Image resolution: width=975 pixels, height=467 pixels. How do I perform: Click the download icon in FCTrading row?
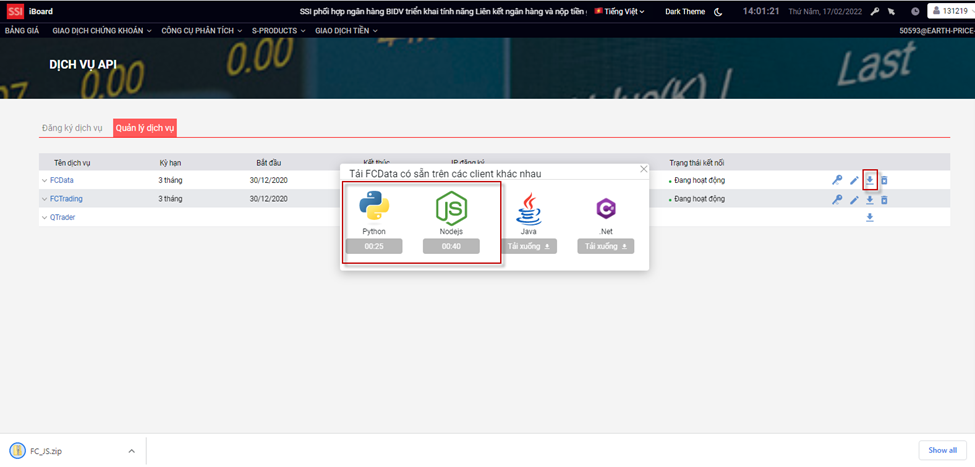click(870, 200)
